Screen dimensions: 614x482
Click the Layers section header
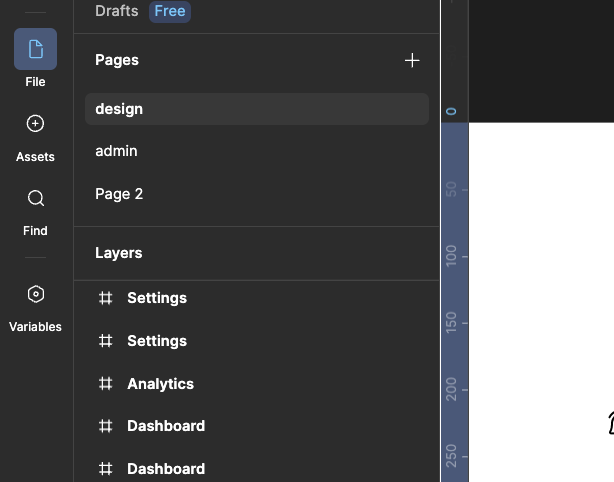point(119,253)
